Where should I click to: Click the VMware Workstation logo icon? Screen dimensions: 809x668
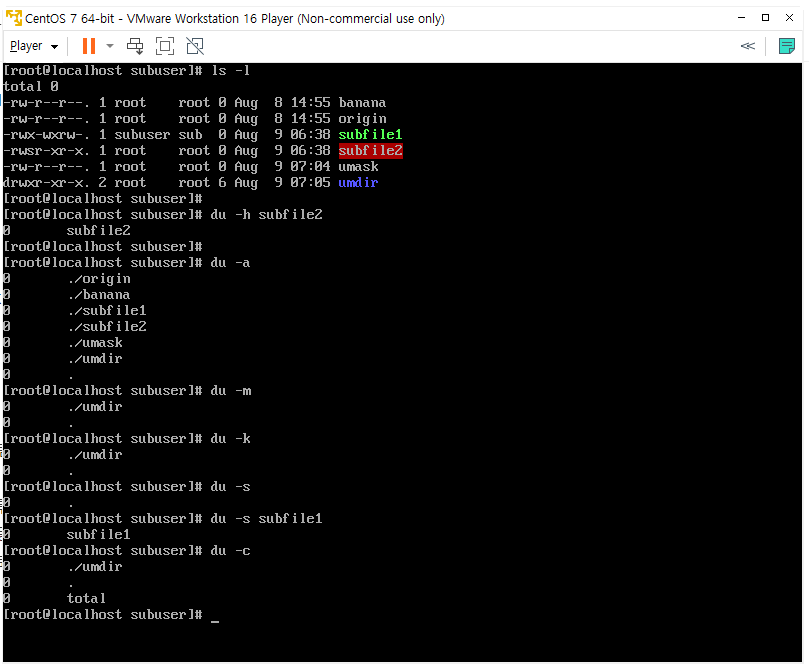click(14, 18)
